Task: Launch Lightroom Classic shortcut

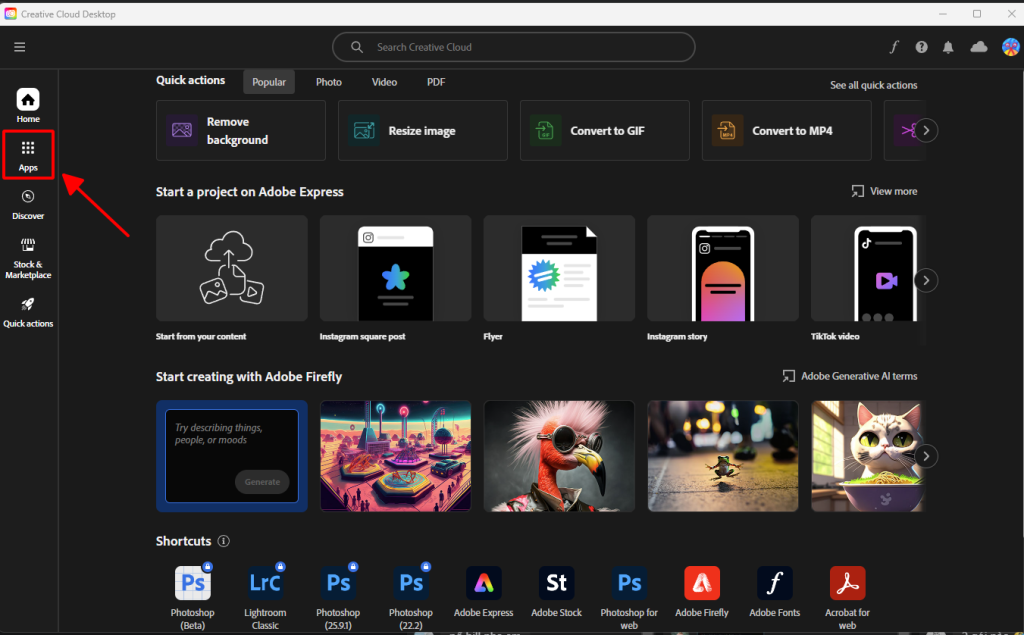Action: coord(265,597)
